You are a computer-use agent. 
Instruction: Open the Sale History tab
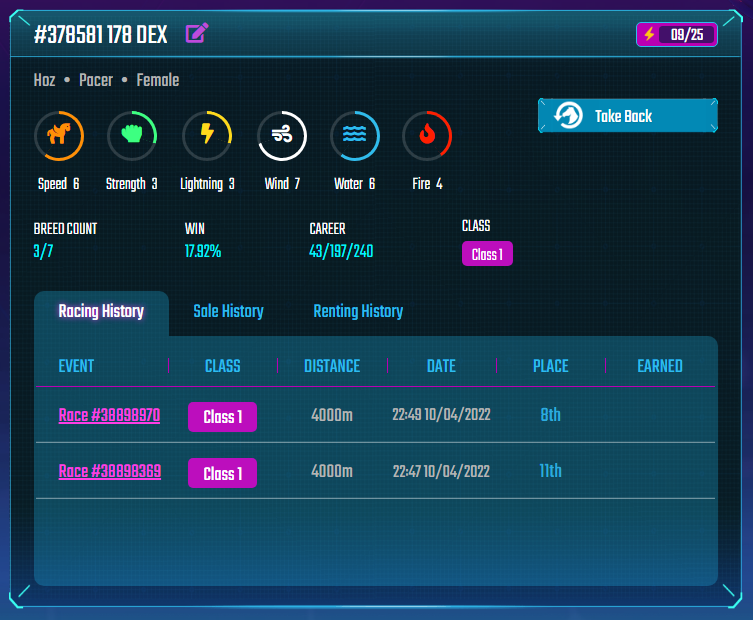click(229, 311)
